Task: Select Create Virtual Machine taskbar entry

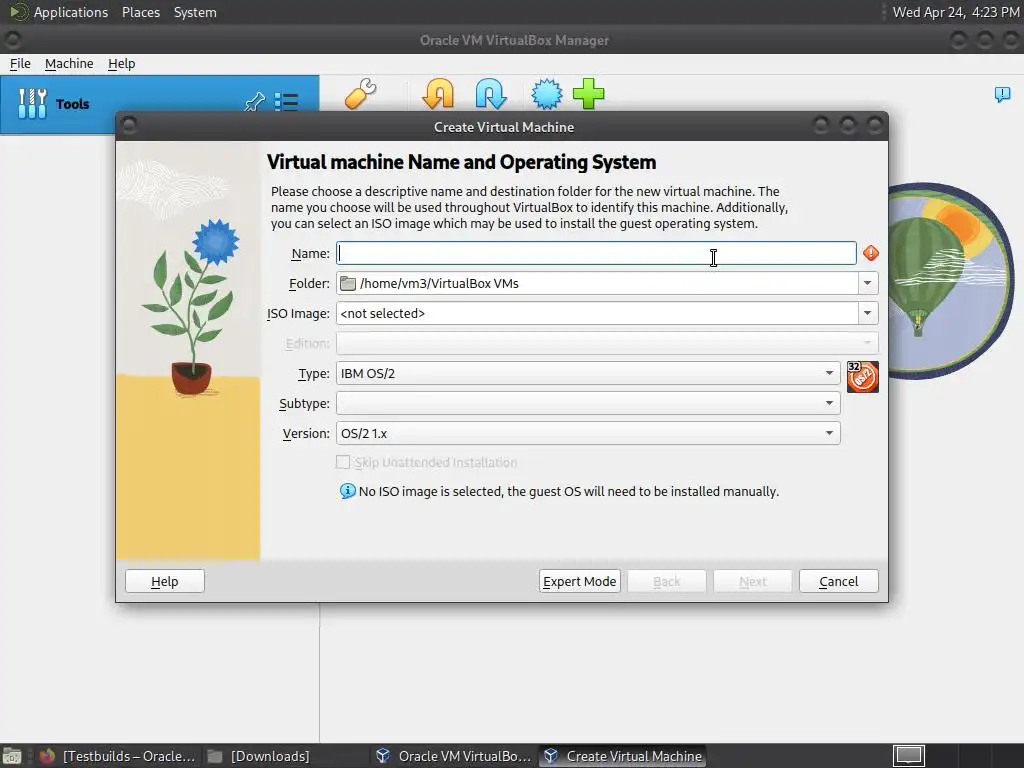Action: [623, 756]
